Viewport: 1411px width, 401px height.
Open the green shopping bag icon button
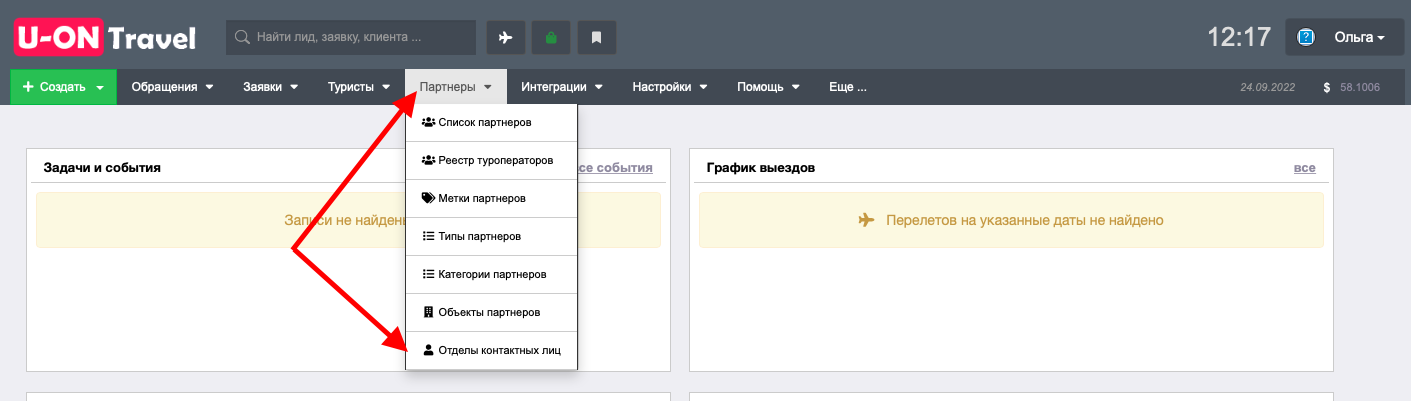point(551,38)
